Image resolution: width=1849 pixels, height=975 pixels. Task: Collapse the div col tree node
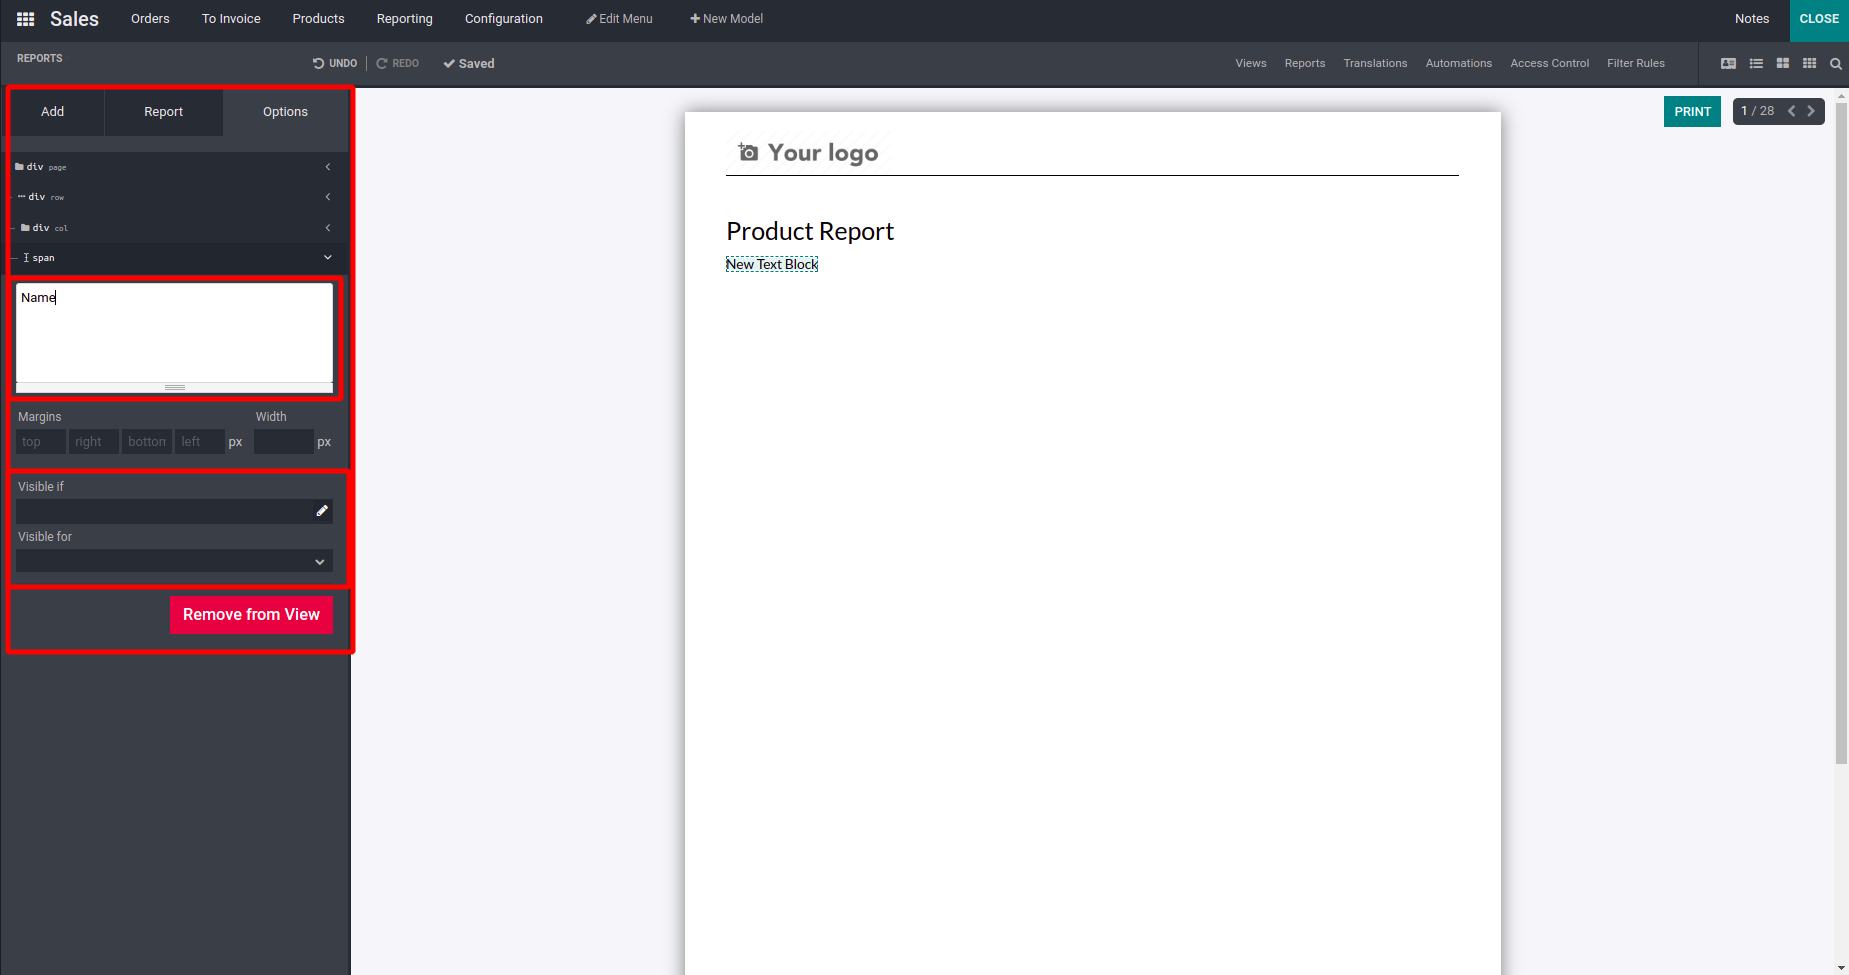328,228
